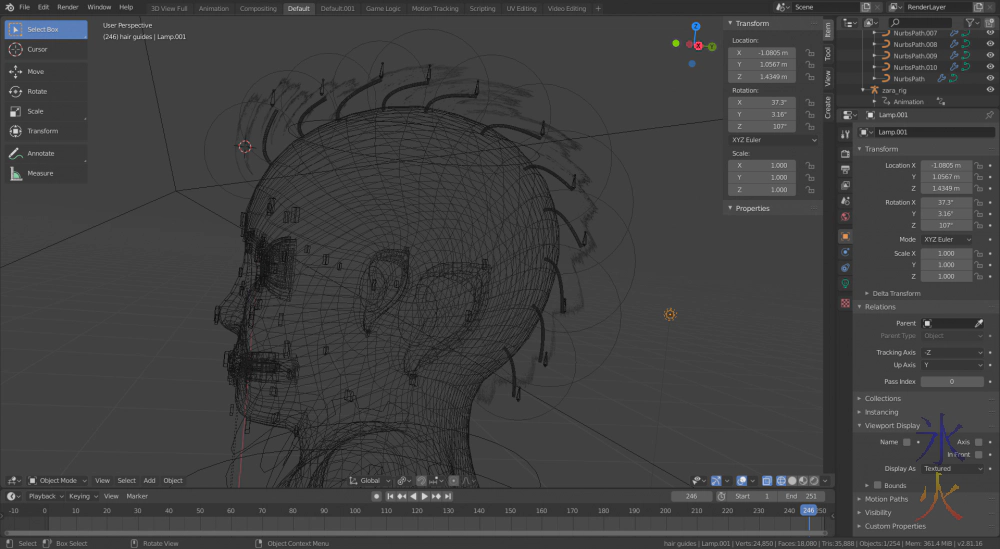Hide zara_rig in viewport

tap(990, 90)
